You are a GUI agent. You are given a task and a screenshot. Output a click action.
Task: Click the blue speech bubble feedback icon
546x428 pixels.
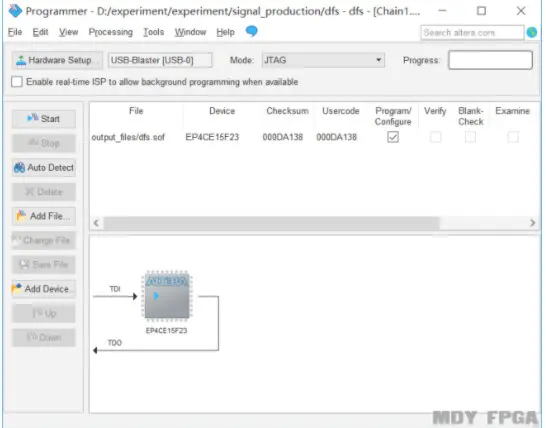point(251,31)
